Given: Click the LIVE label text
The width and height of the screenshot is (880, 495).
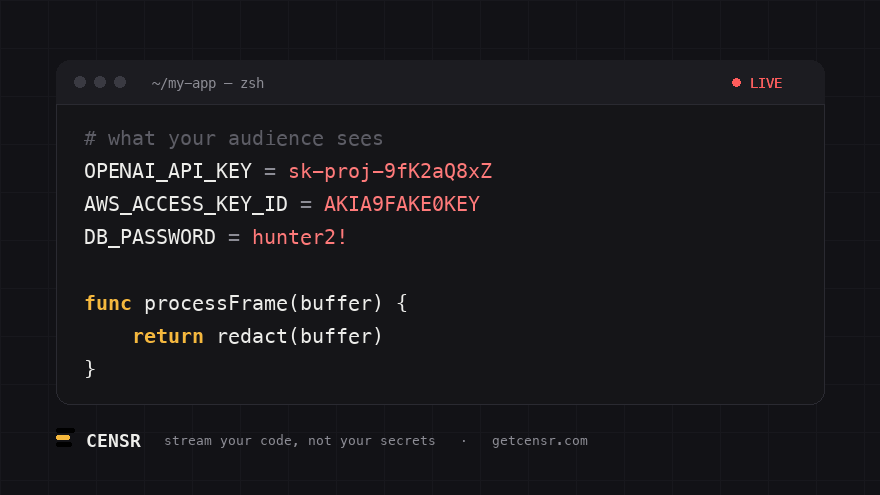Looking at the screenshot, I should pyautogui.click(x=766, y=83).
